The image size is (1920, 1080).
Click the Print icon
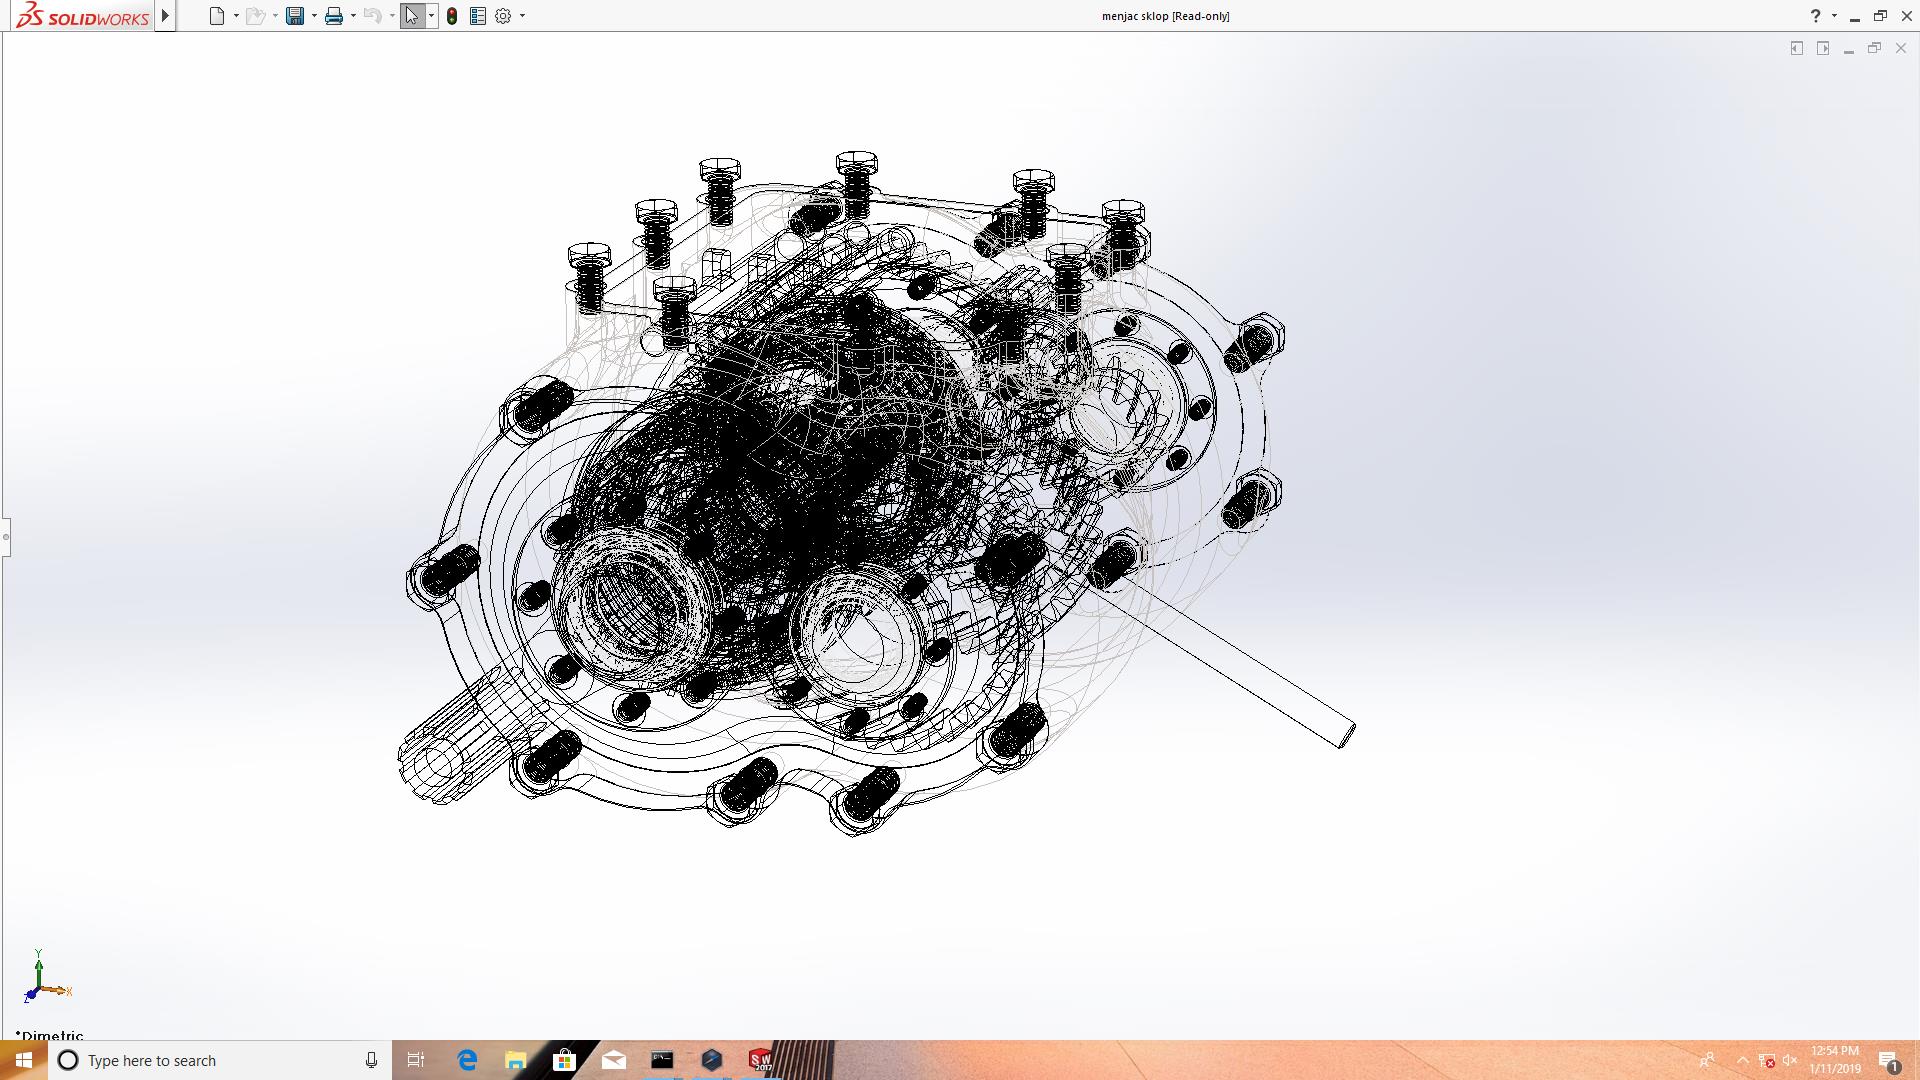point(333,16)
